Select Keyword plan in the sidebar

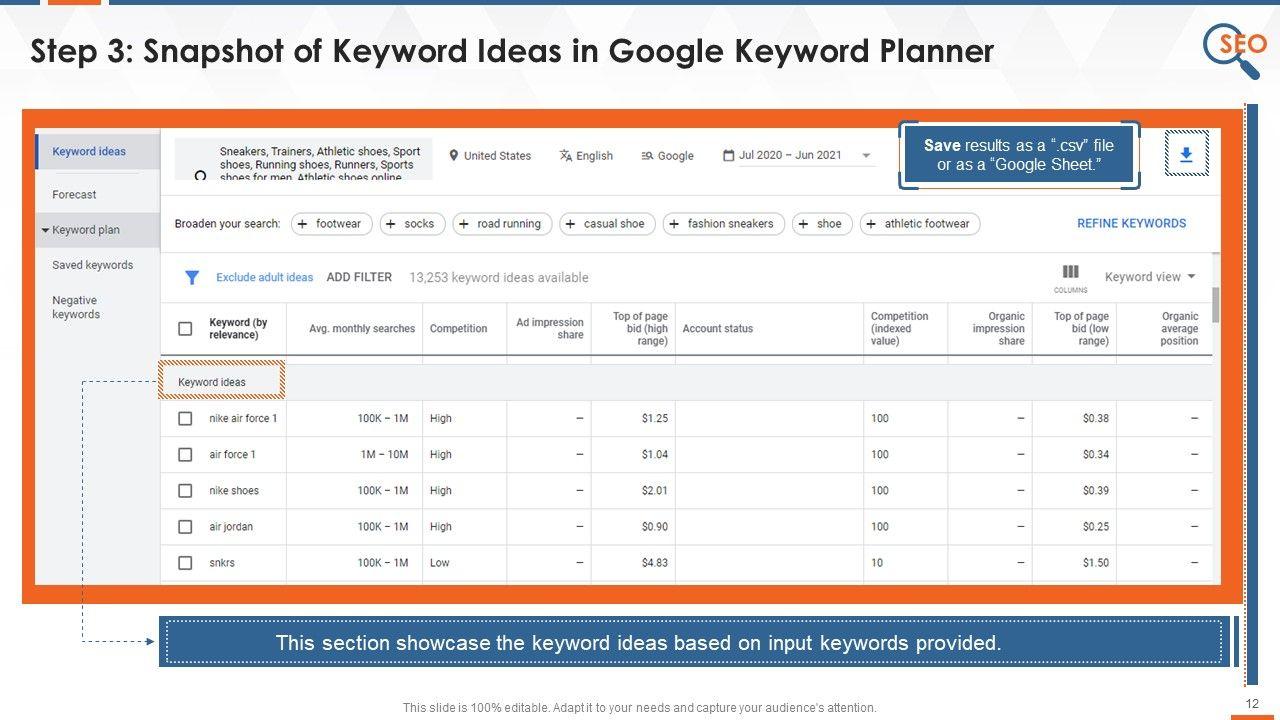coord(86,230)
